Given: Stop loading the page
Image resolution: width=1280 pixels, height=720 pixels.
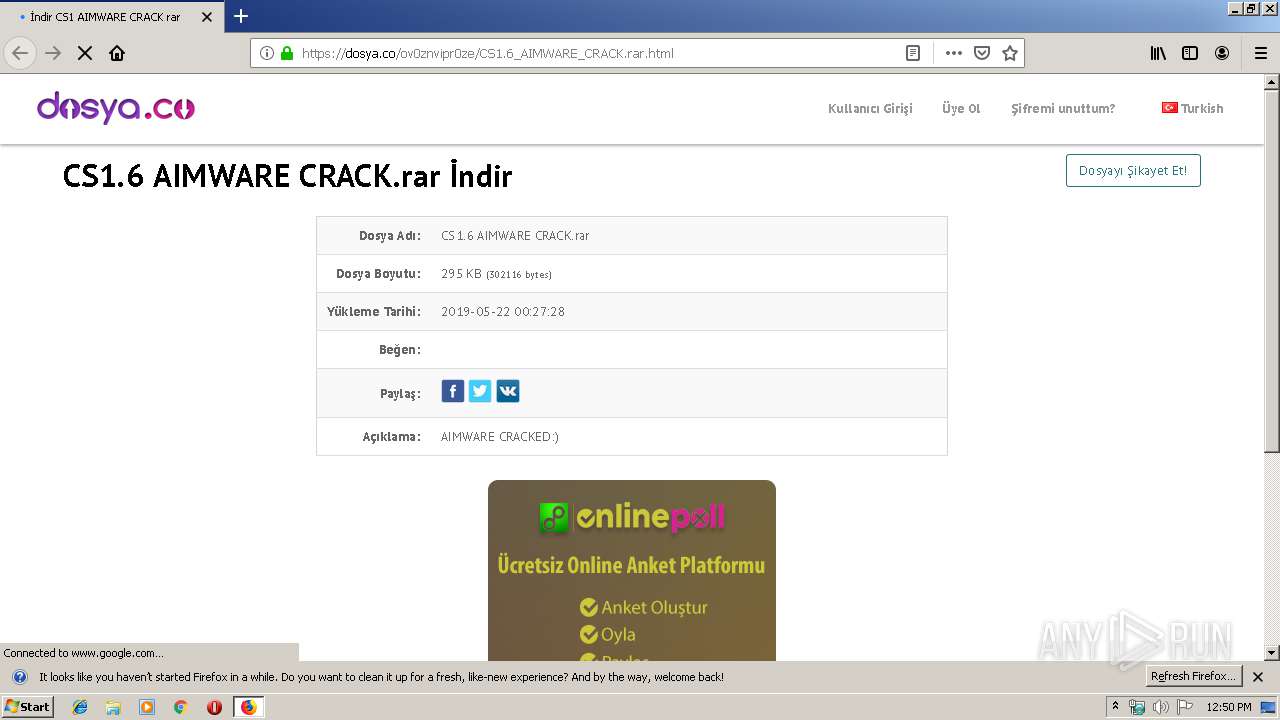Looking at the screenshot, I should click(x=85, y=53).
